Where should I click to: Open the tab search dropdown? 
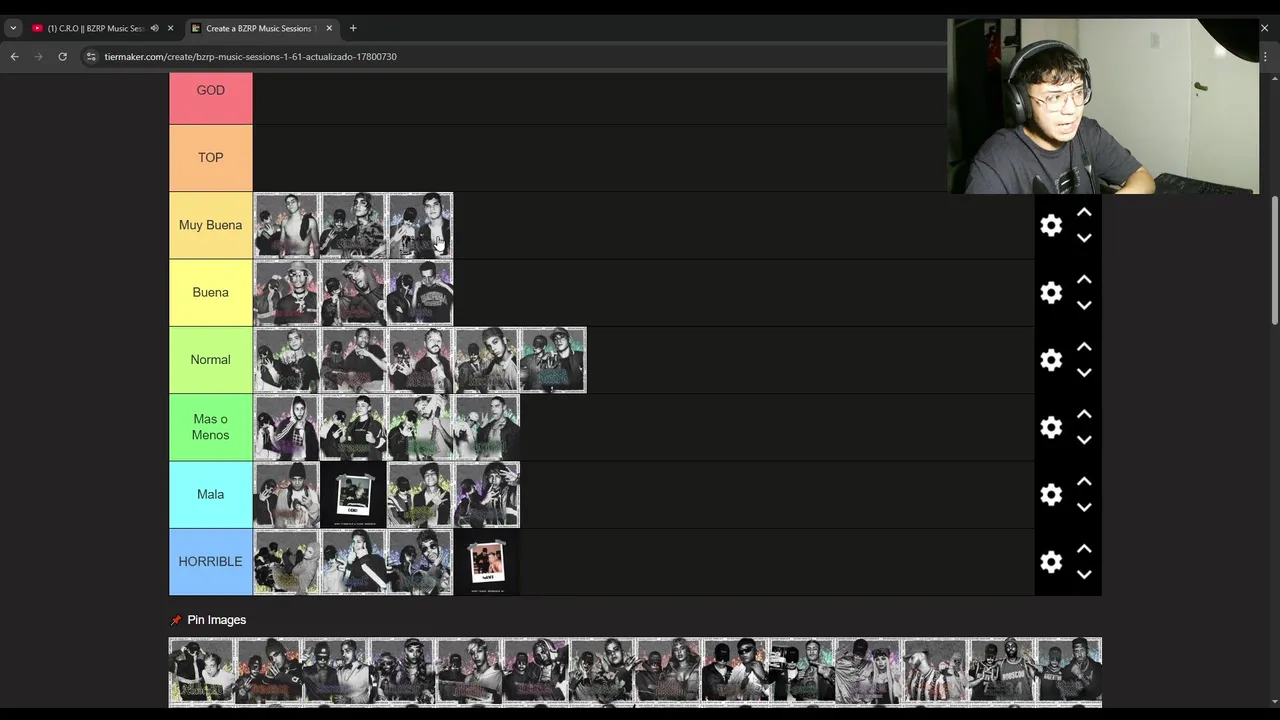[x=13, y=28]
